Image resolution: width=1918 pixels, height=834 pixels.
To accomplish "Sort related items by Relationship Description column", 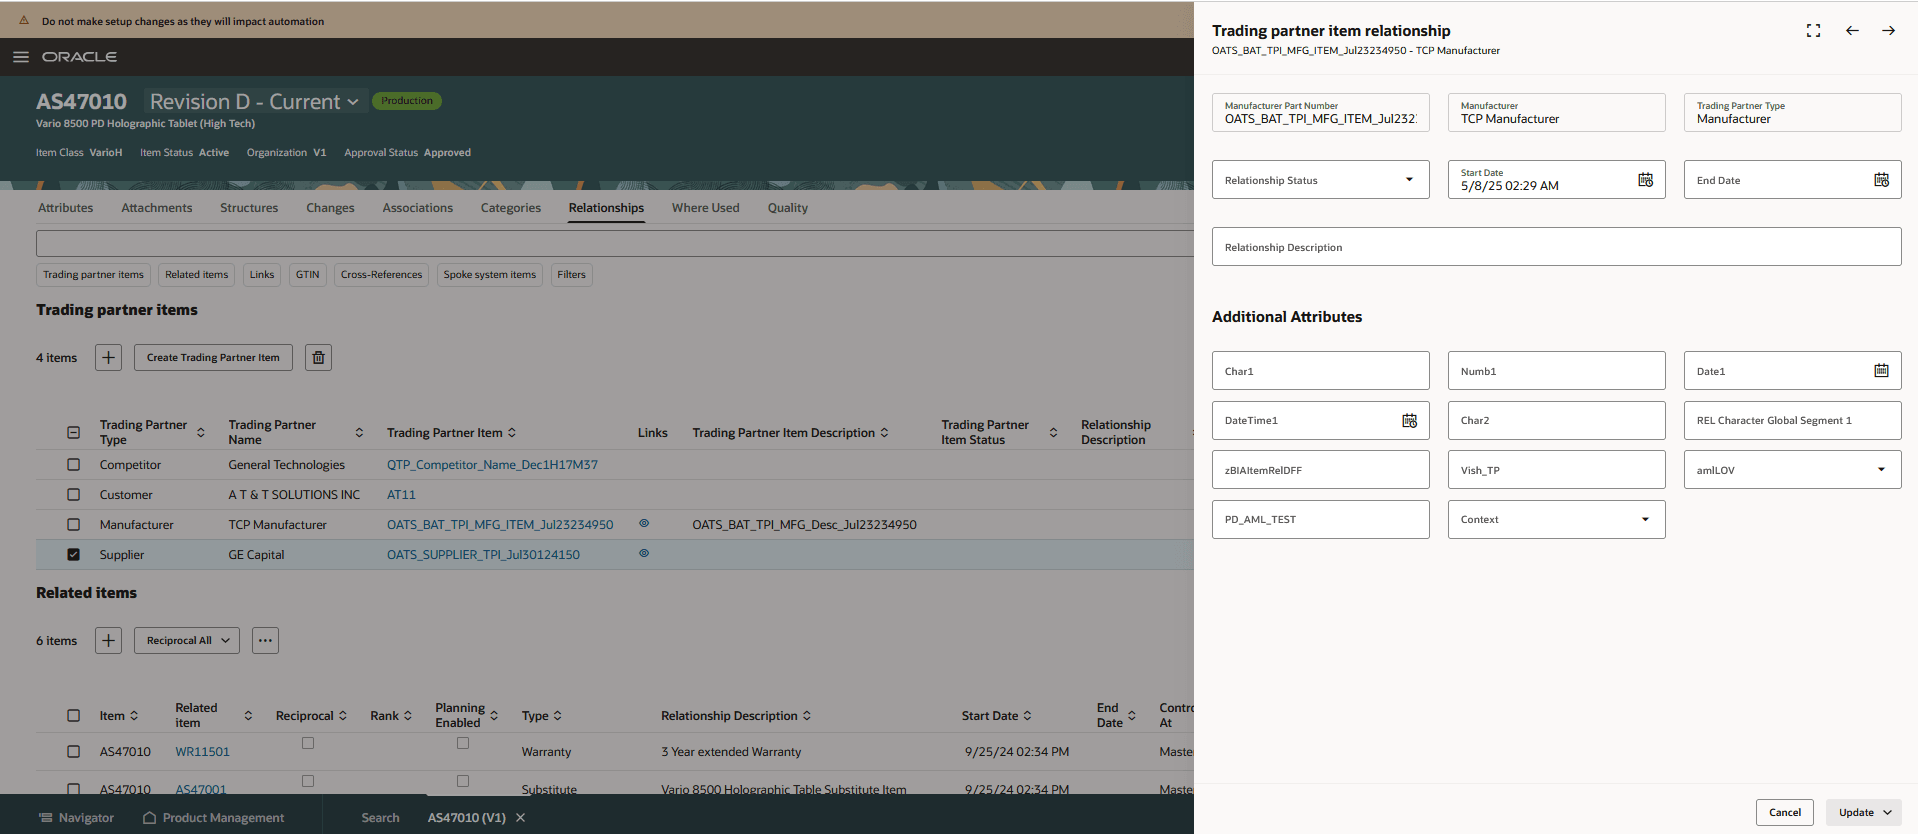I will pyautogui.click(x=807, y=715).
